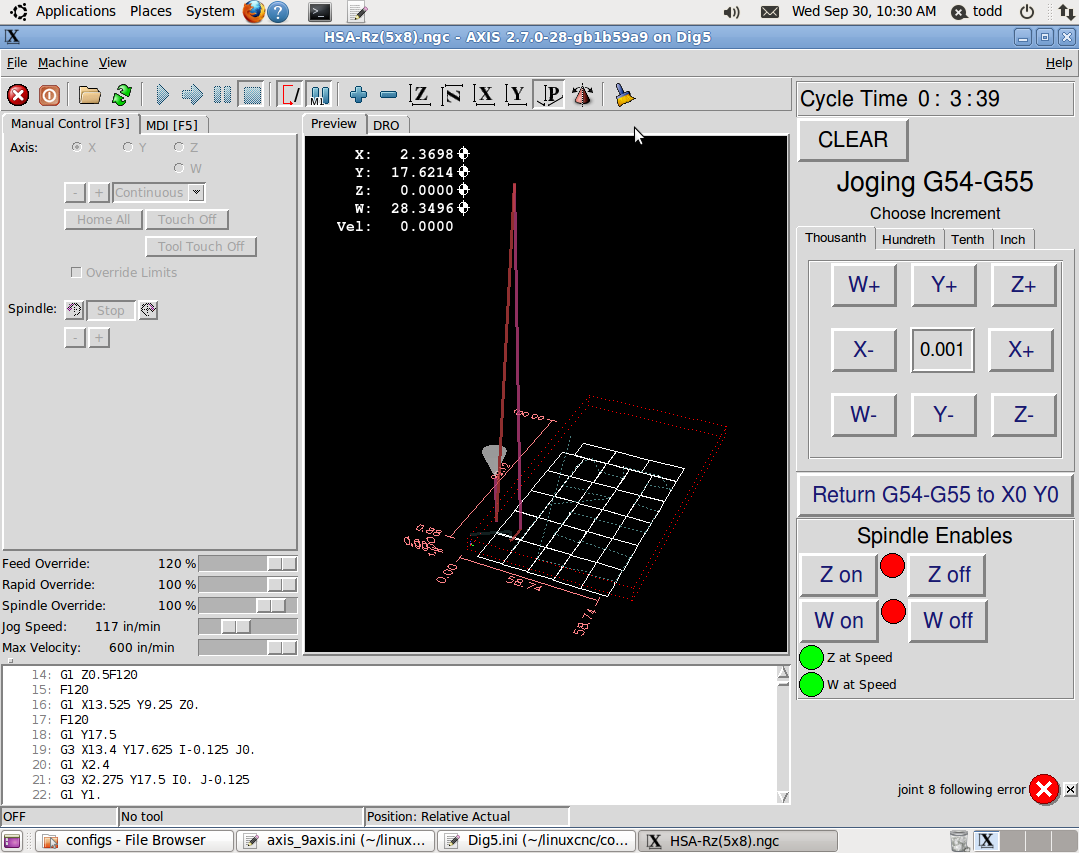The image size is (1079, 853).
Task: Switch to the Z top view icon
Action: 421,95
